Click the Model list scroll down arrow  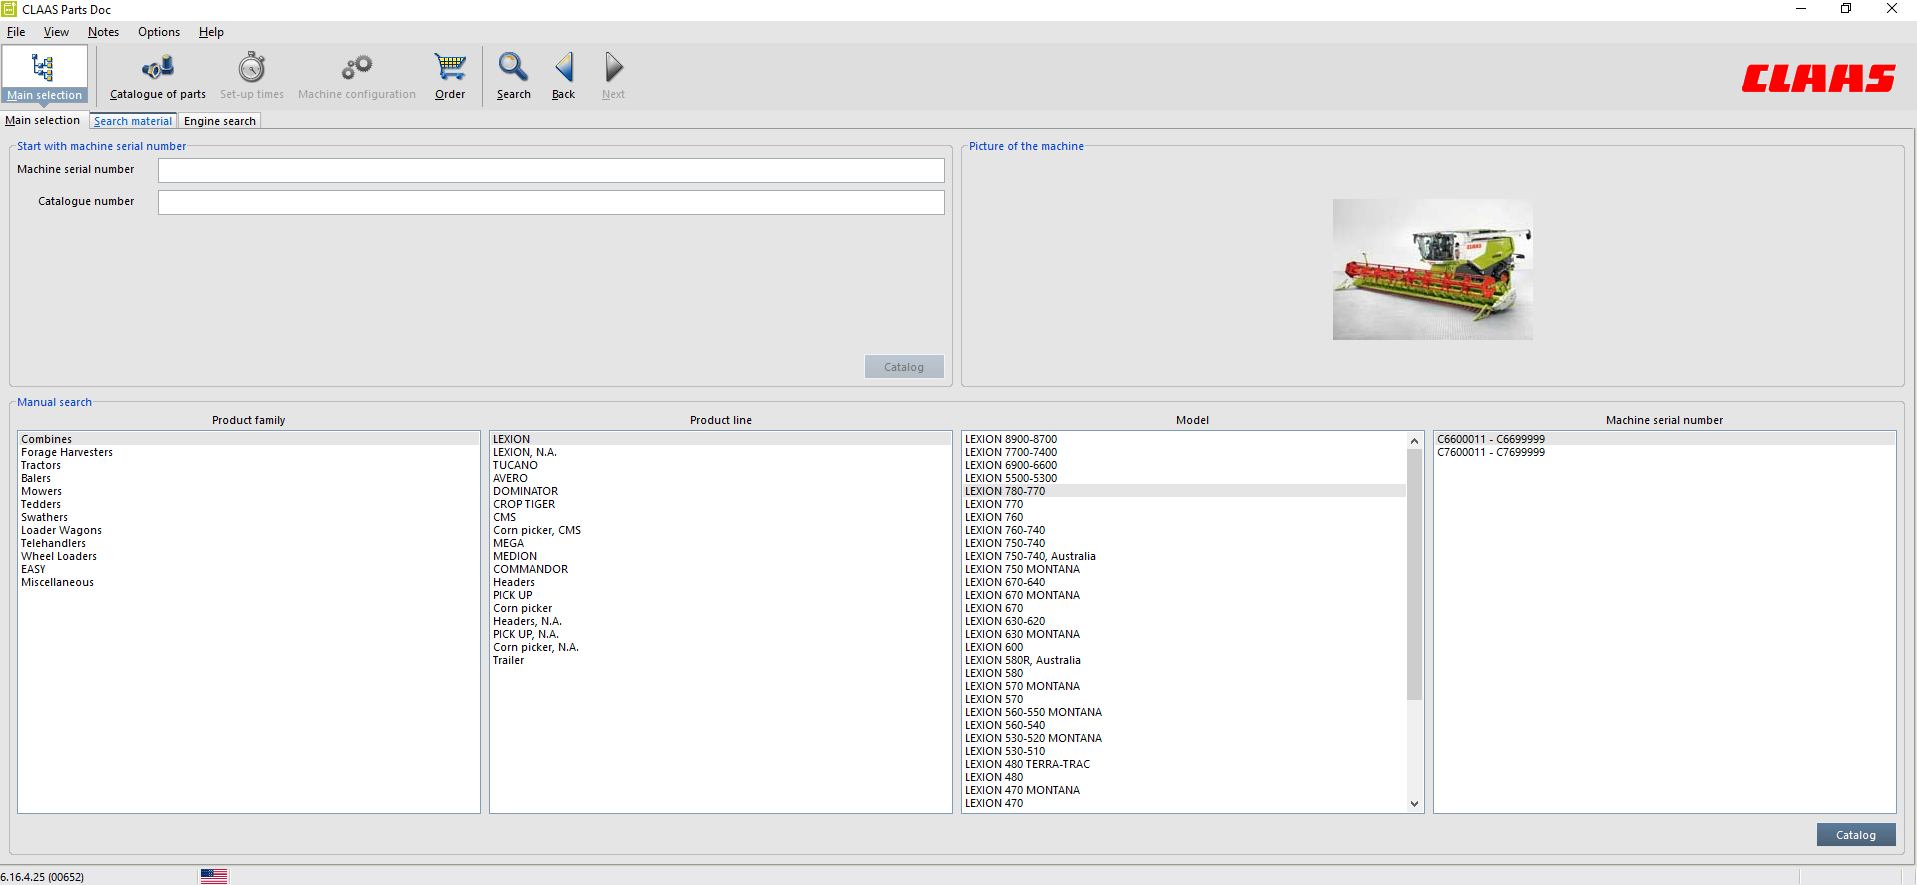[1414, 803]
